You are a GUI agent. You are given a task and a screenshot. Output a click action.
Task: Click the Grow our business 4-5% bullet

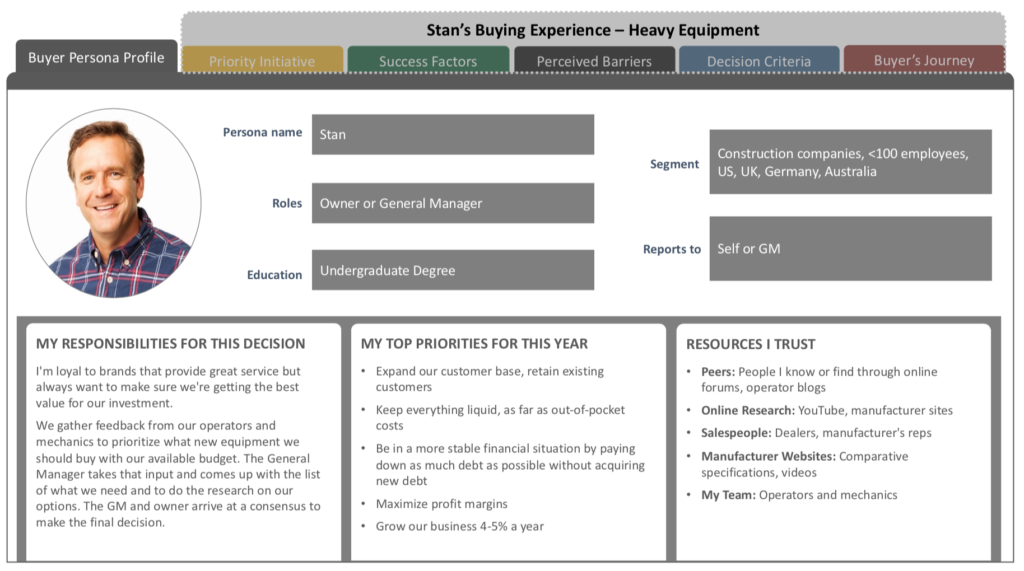click(459, 526)
